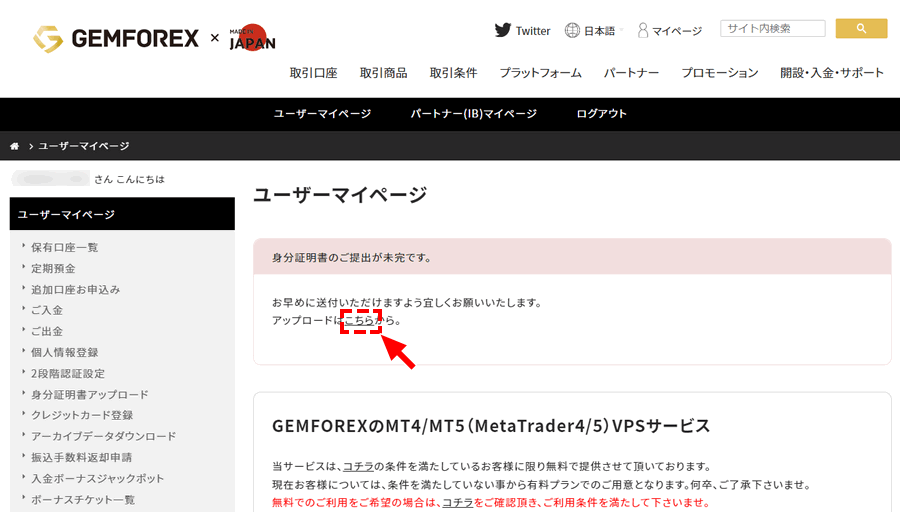Focus the サイト内検索 search field
This screenshot has width=900, height=512.
(773, 28)
